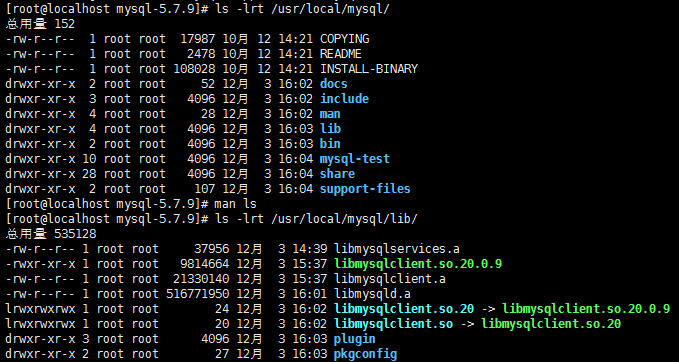Select the docs directory name

pyautogui.click(x=333, y=84)
